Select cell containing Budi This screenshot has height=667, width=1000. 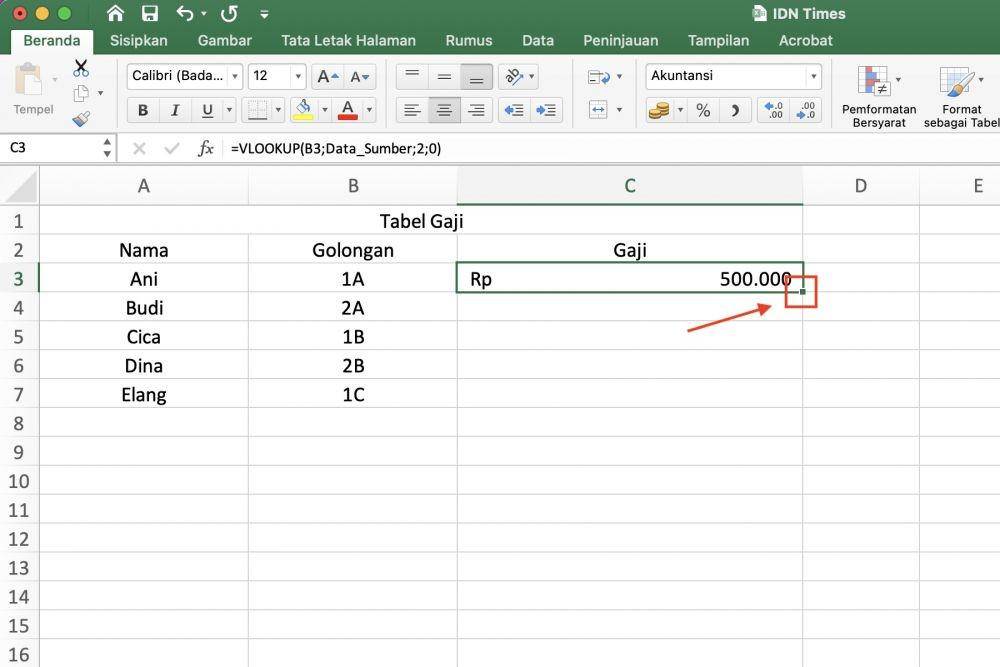[x=143, y=308]
